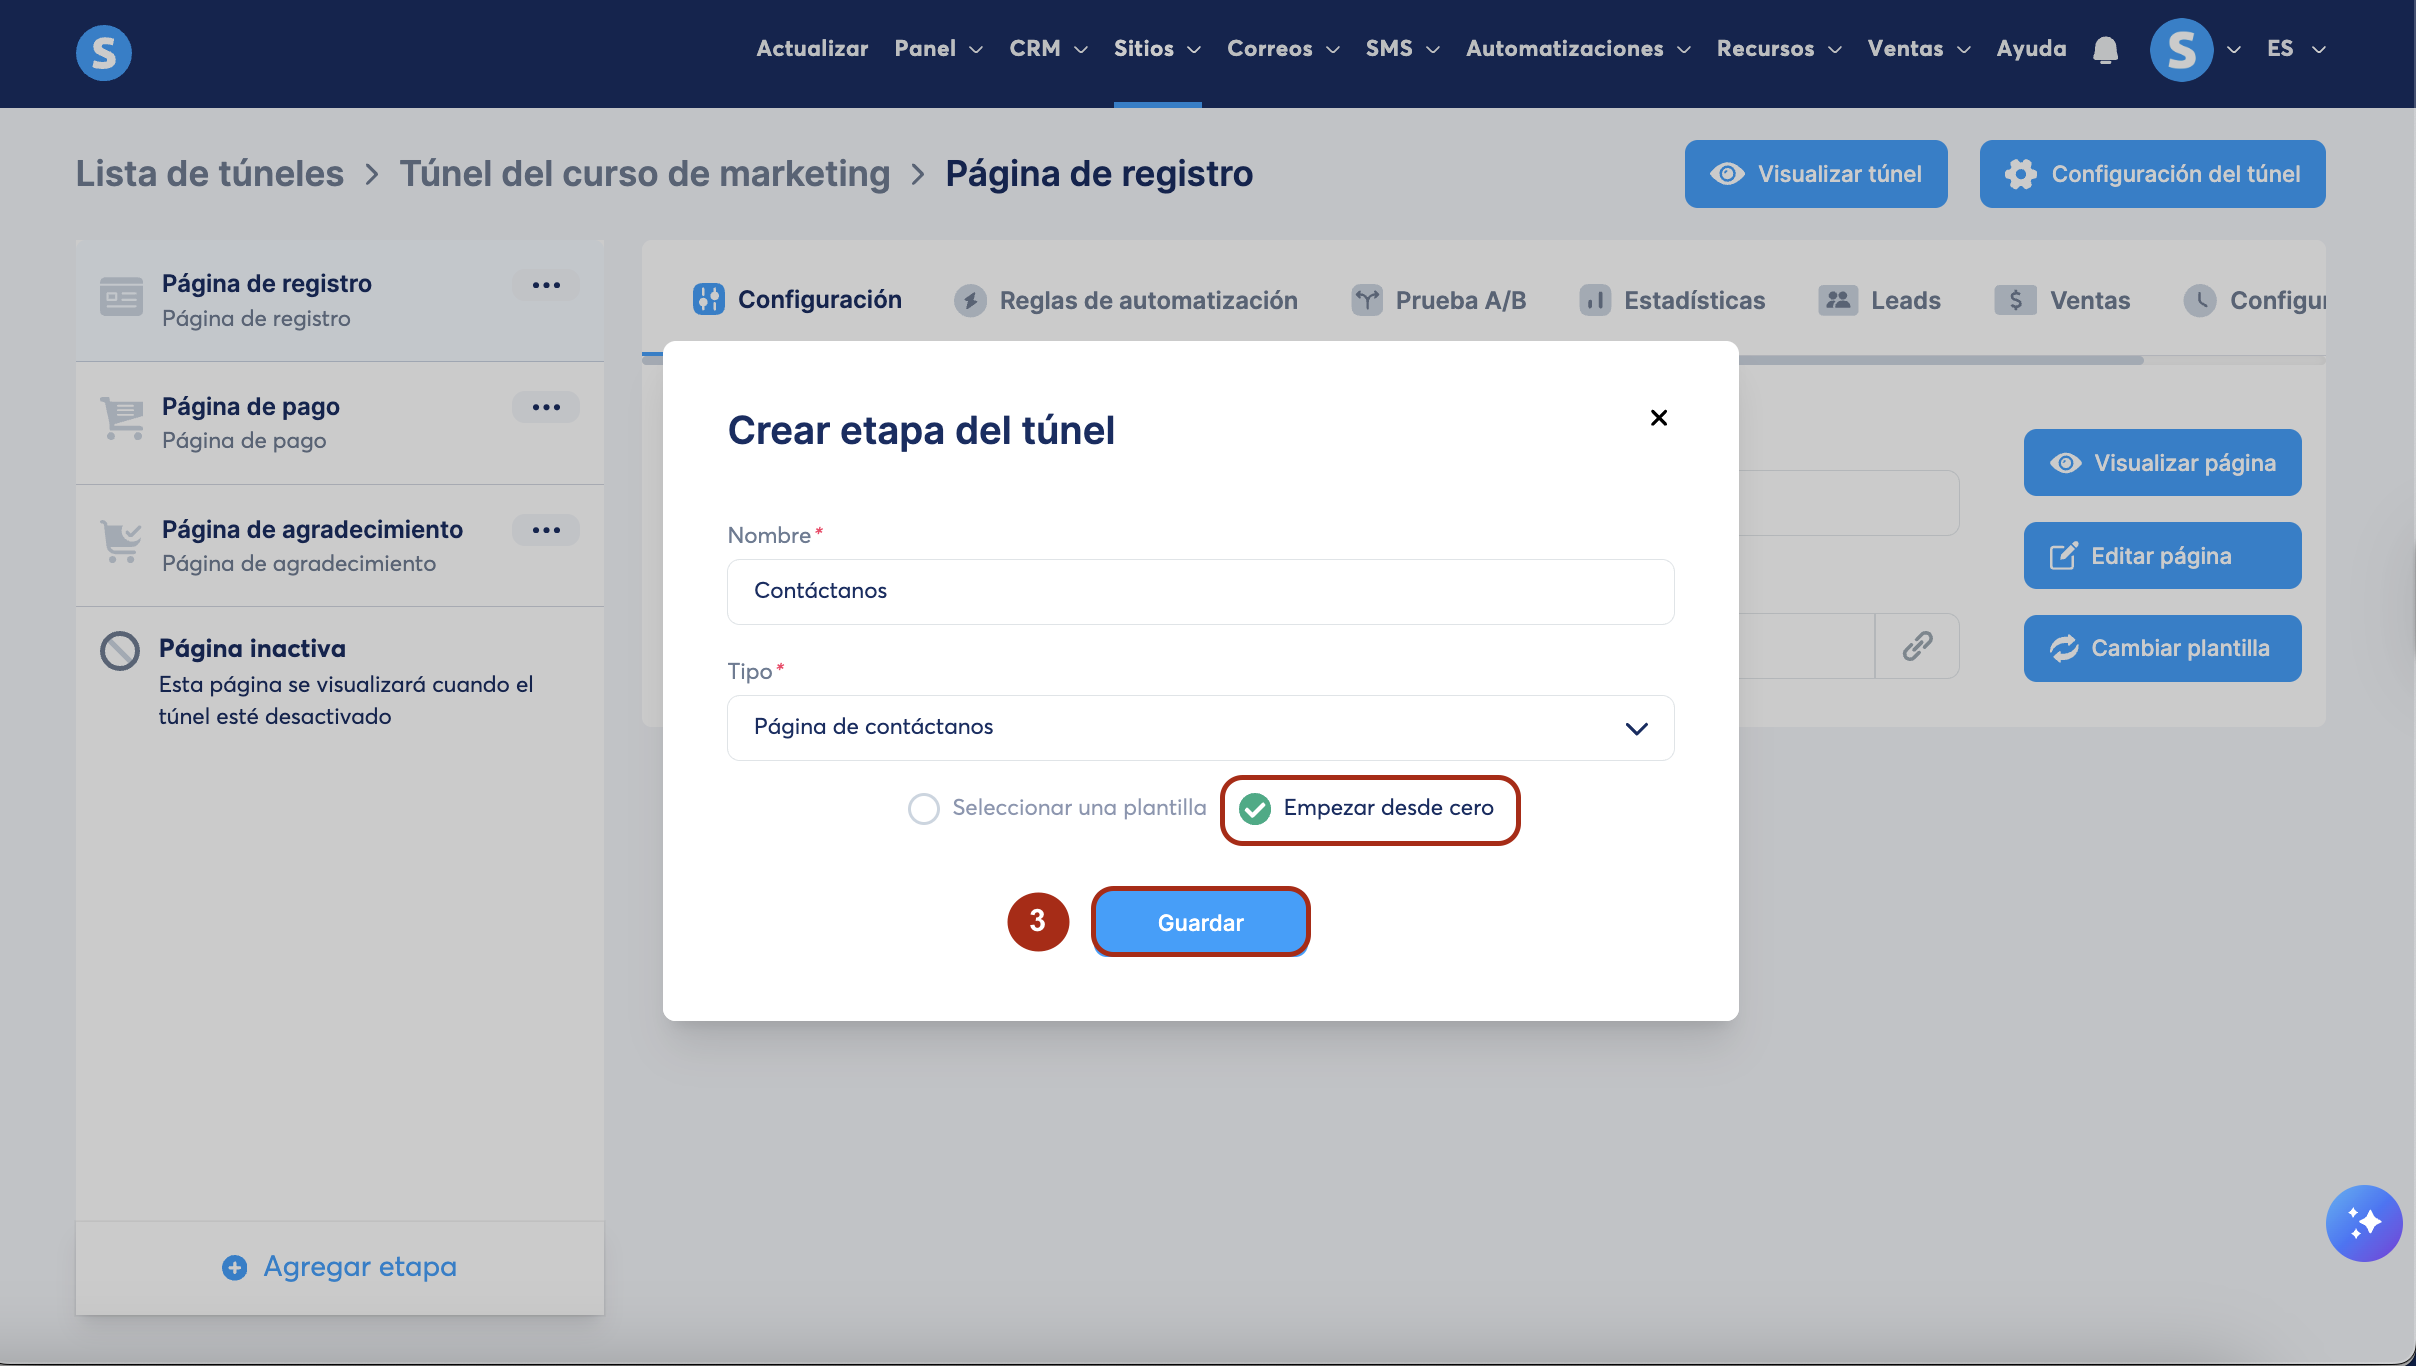The height and width of the screenshot is (1366, 2416).
Task: Choose Empezar desde cero option
Action: (x=1255, y=808)
